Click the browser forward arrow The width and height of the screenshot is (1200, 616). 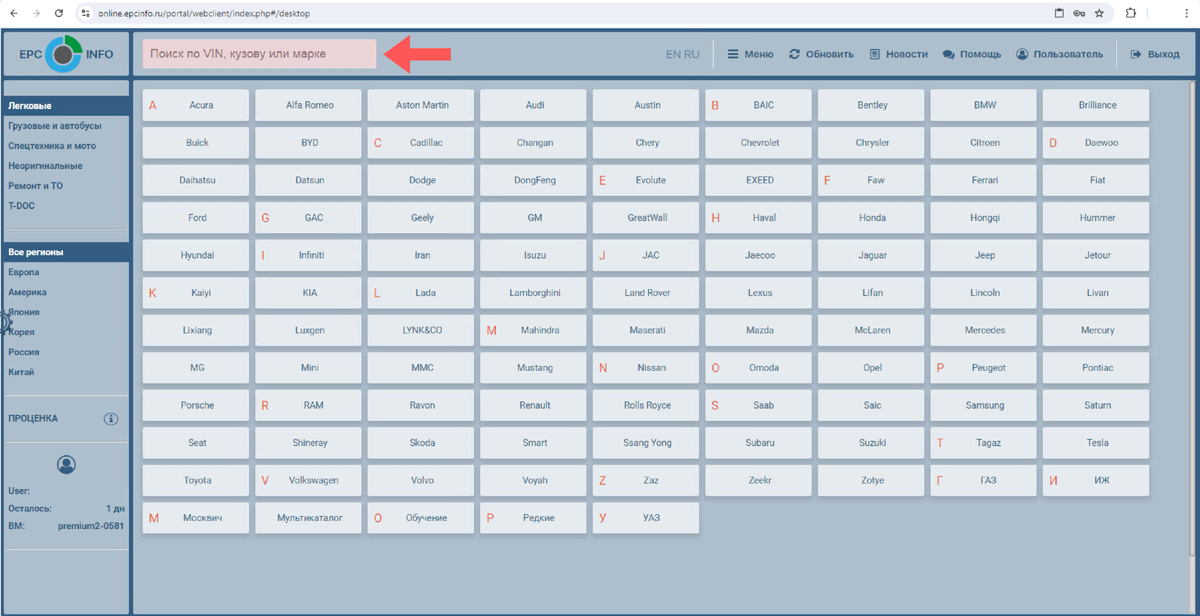(x=37, y=13)
